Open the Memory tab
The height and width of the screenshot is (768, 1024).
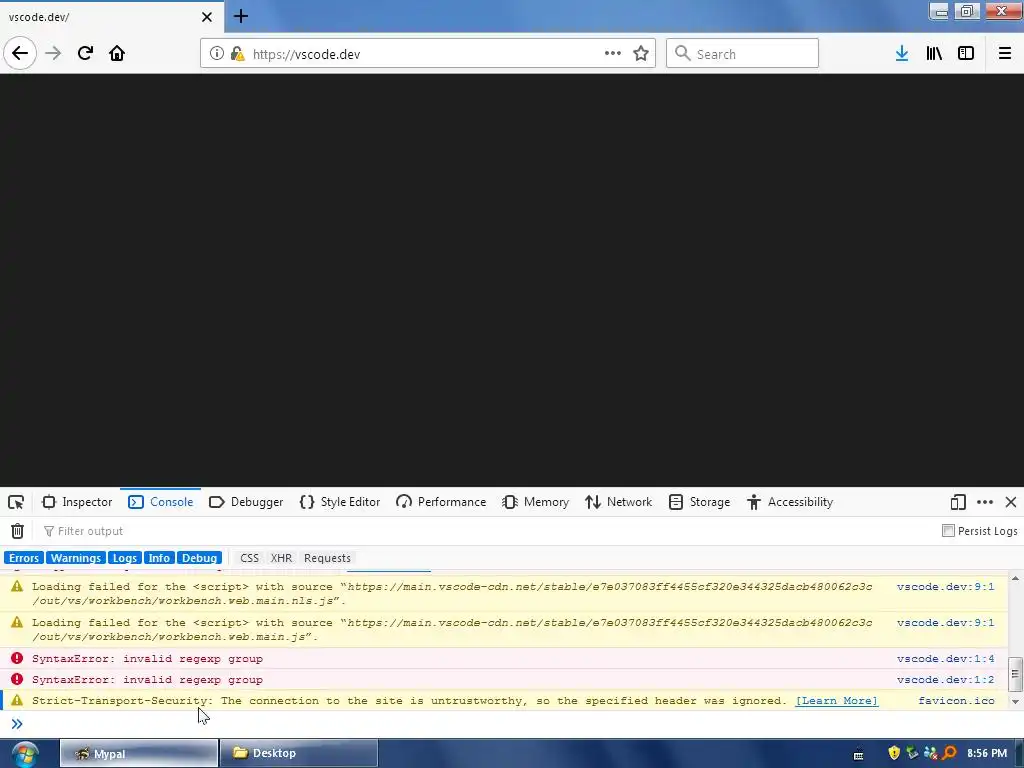click(536, 502)
